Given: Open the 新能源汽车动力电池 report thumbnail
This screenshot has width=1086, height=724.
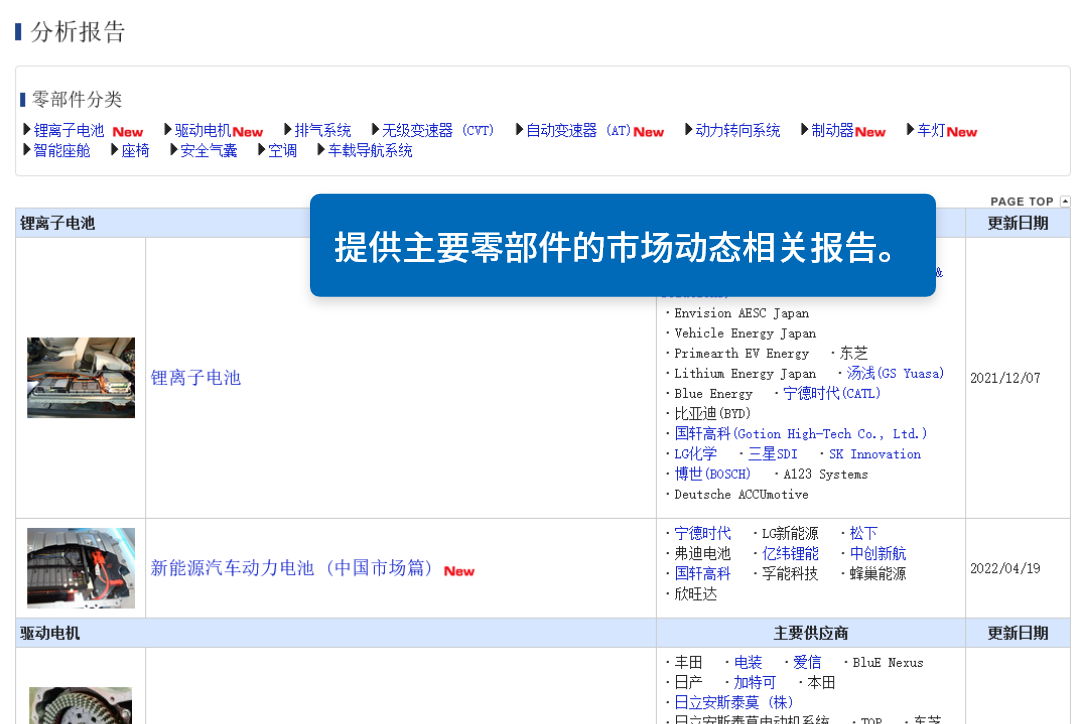Looking at the screenshot, I should coord(81,568).
